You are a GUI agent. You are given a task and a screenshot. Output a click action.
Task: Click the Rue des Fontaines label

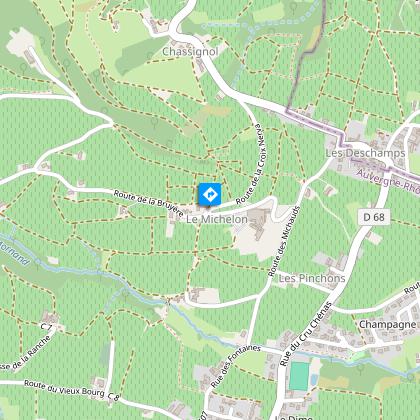click(235, 366)
